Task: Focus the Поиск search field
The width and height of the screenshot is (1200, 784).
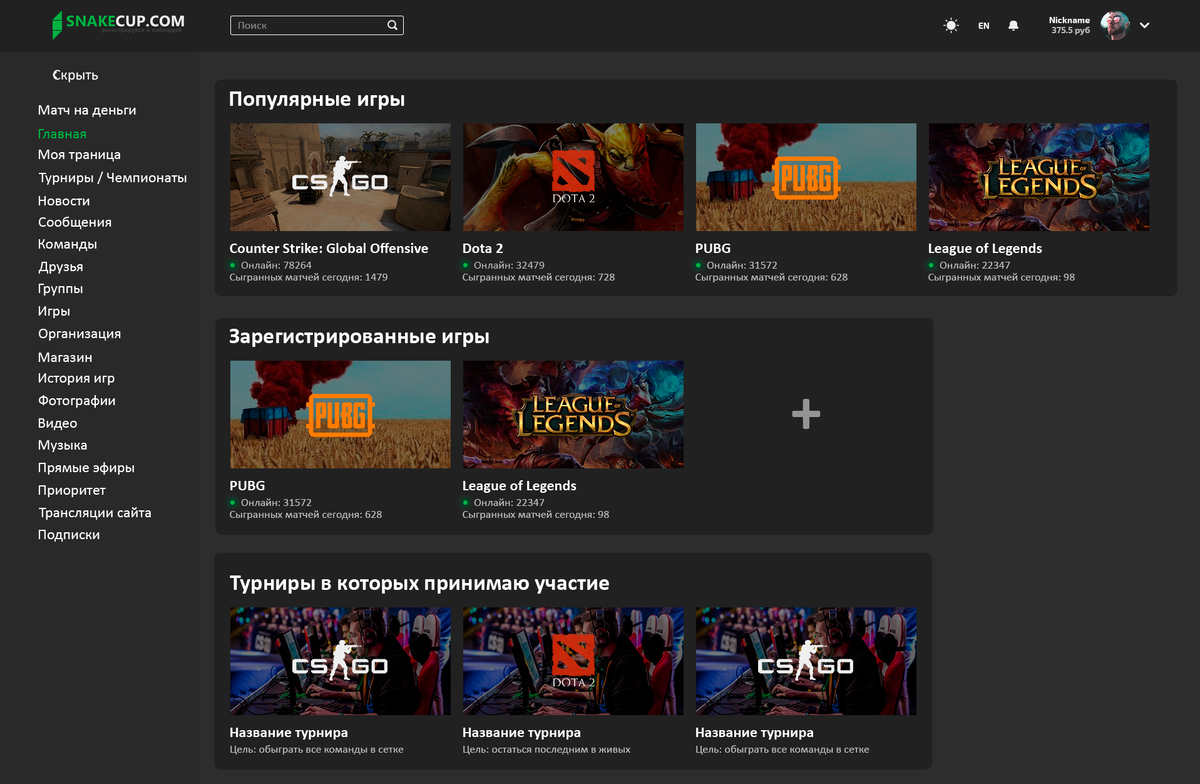Action: tap(317, 26)
